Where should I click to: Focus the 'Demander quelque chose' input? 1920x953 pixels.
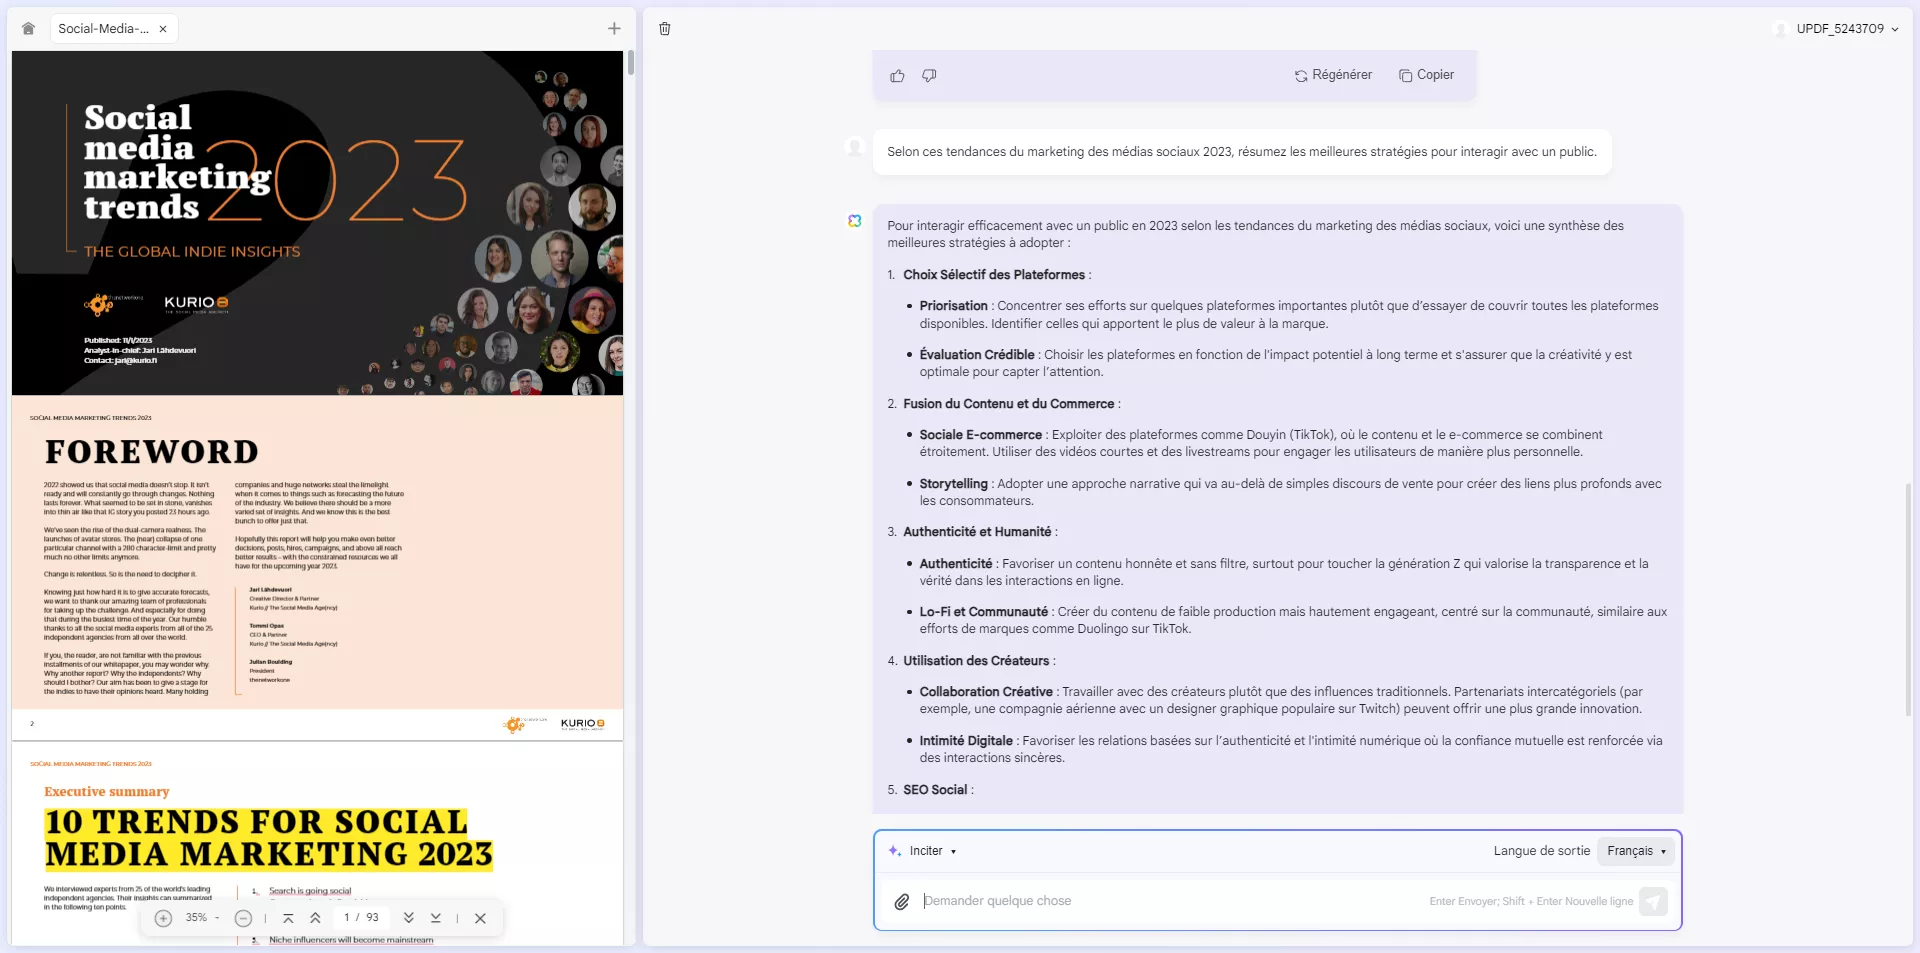1170,901
